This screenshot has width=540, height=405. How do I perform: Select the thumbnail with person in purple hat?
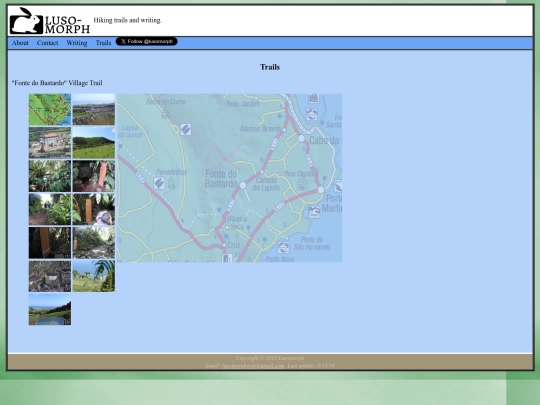(x=94, y=209)
